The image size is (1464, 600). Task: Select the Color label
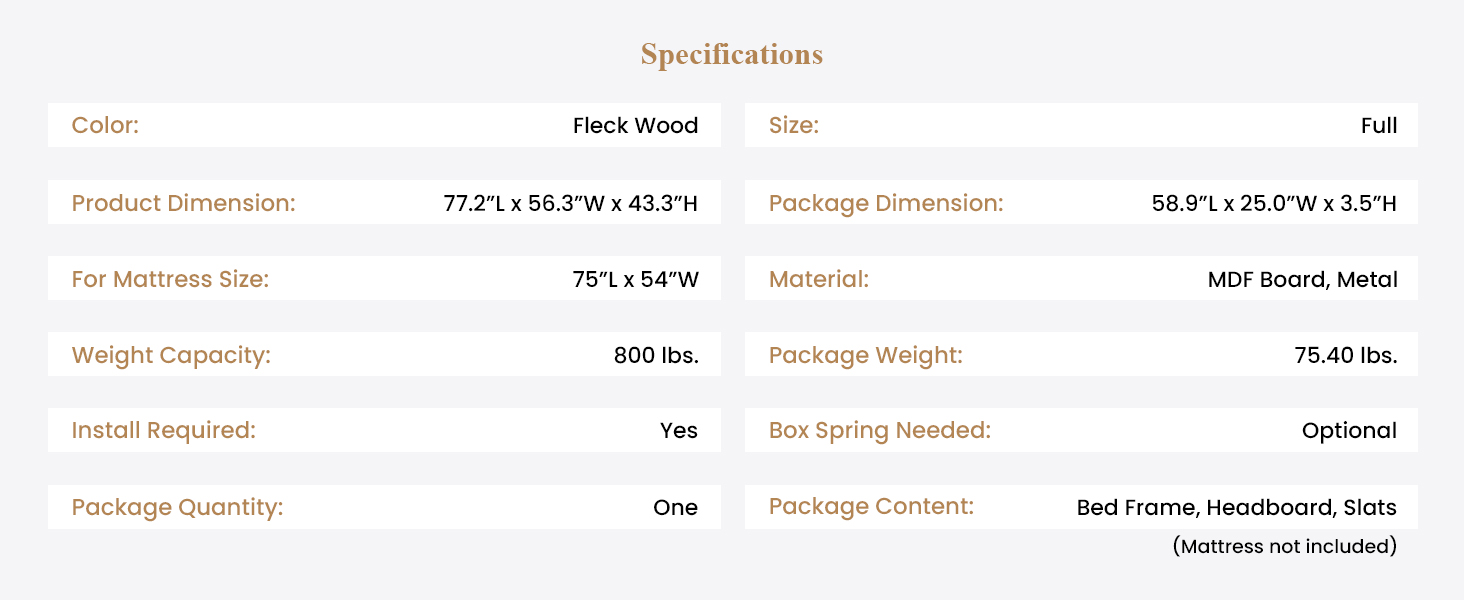105,126
